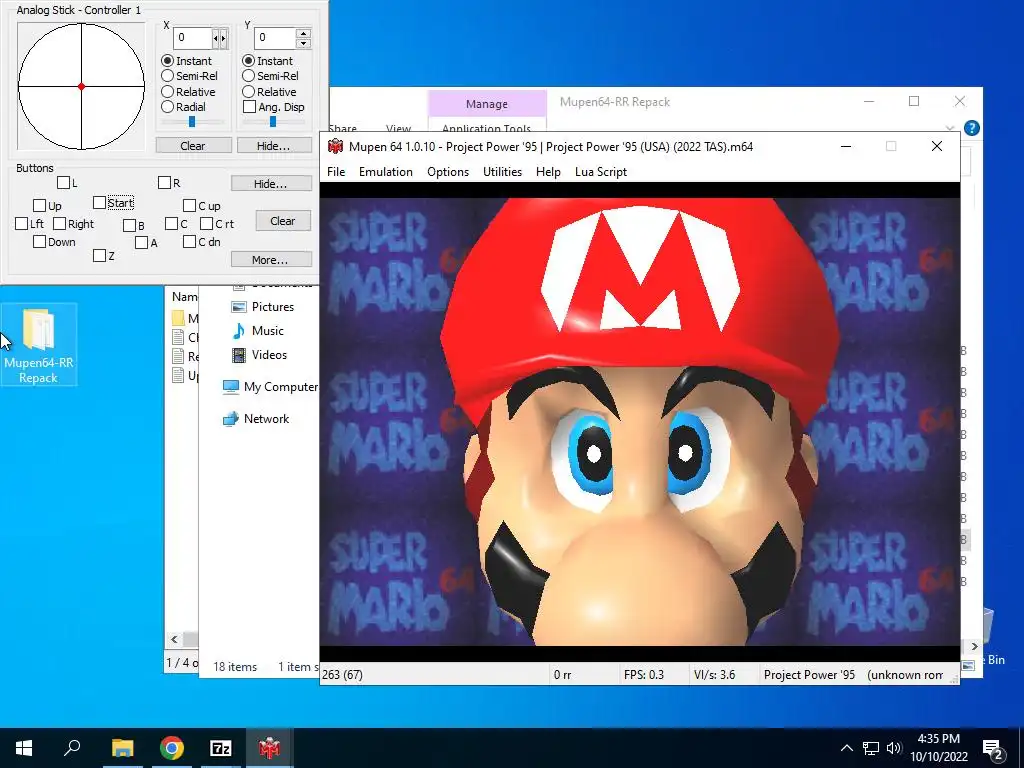Open the Windows Start menu
The width and height of the screenshot is (1024, 768).
pyautogui.click(x=24, y=748)
